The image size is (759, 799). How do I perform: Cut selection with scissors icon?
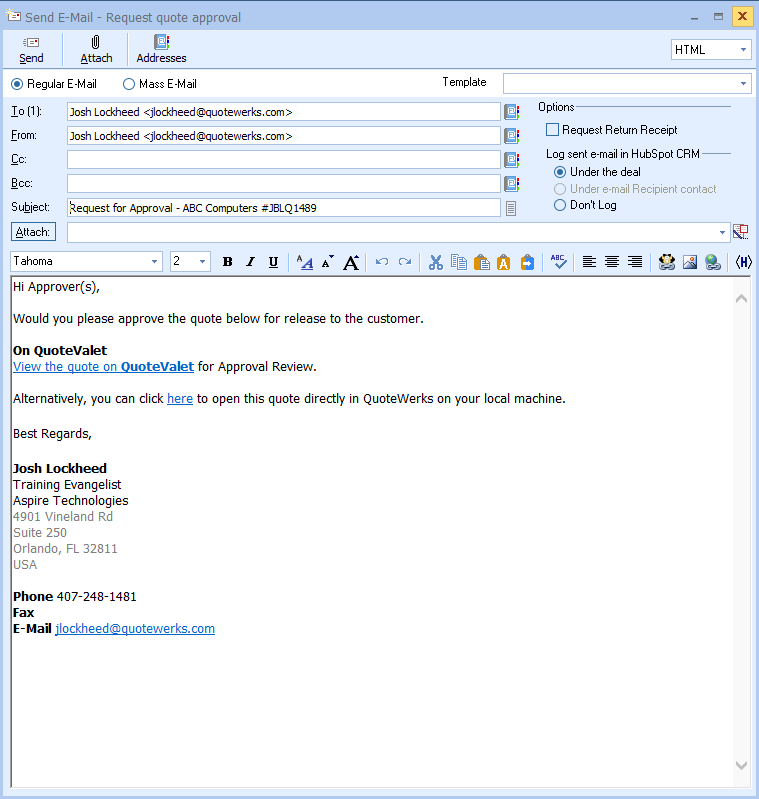pyautogui.click(x=436, y=262)
